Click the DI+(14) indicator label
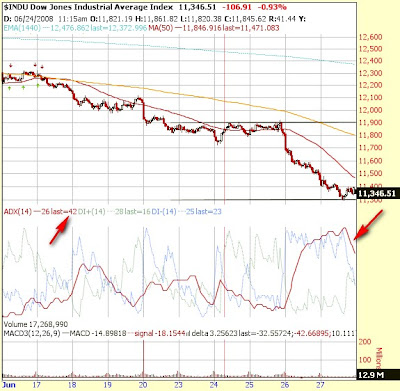The height and width of the screenshot is (391, 400). [92, 211]
